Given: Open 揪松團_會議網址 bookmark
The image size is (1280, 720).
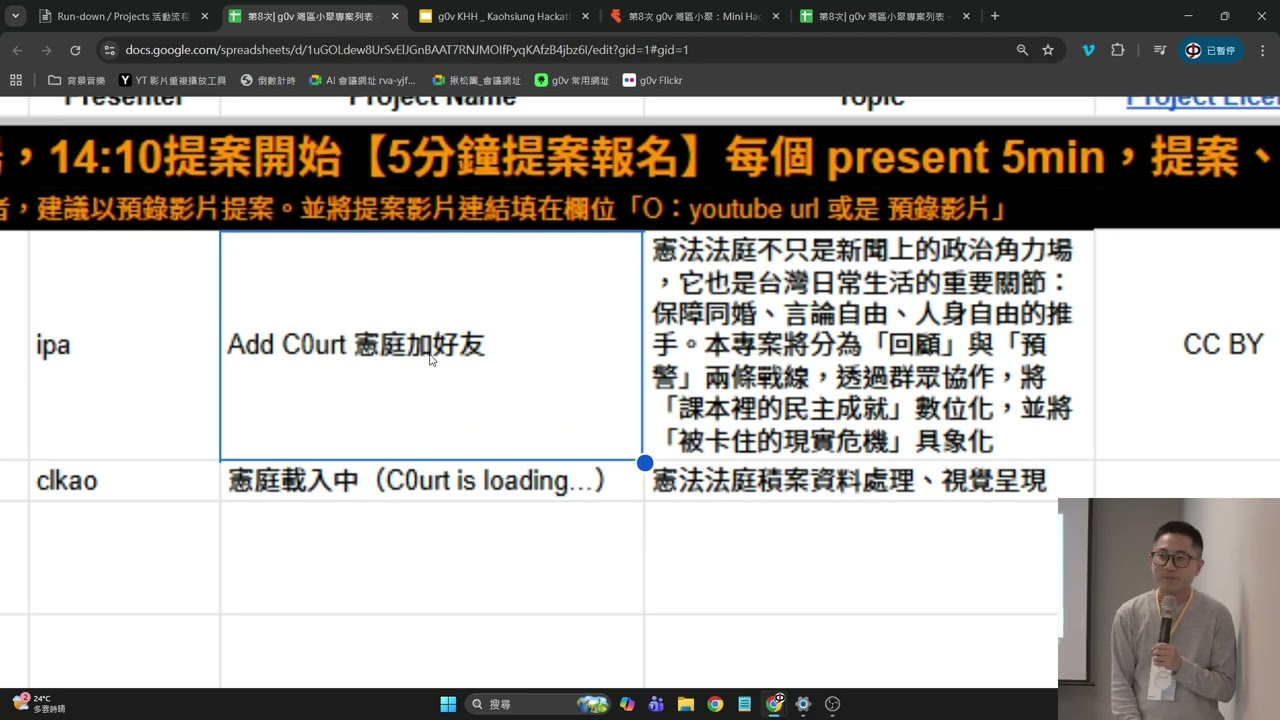Looking at the screenshot, I should pyautogui.click(x=476, y=80).
